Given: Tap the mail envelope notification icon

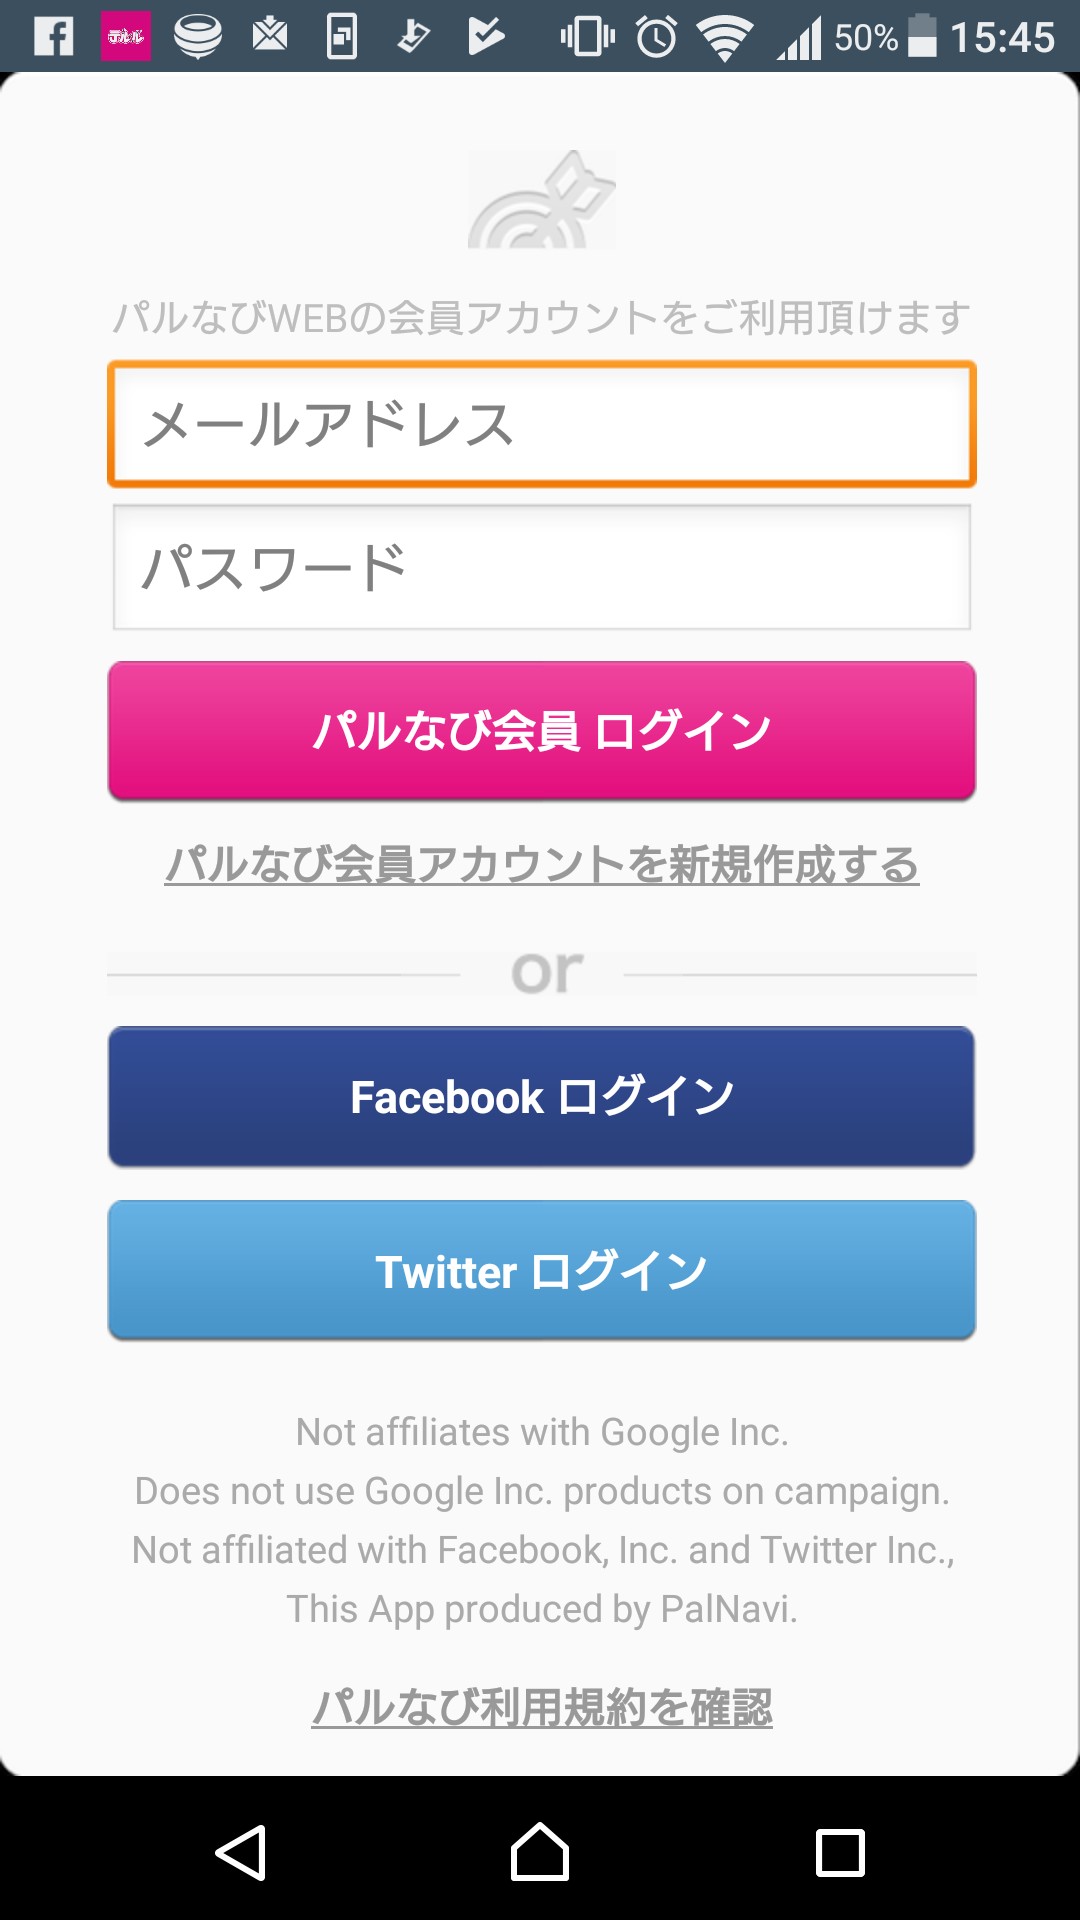Looking at the screenshot, I should (270, 37).
